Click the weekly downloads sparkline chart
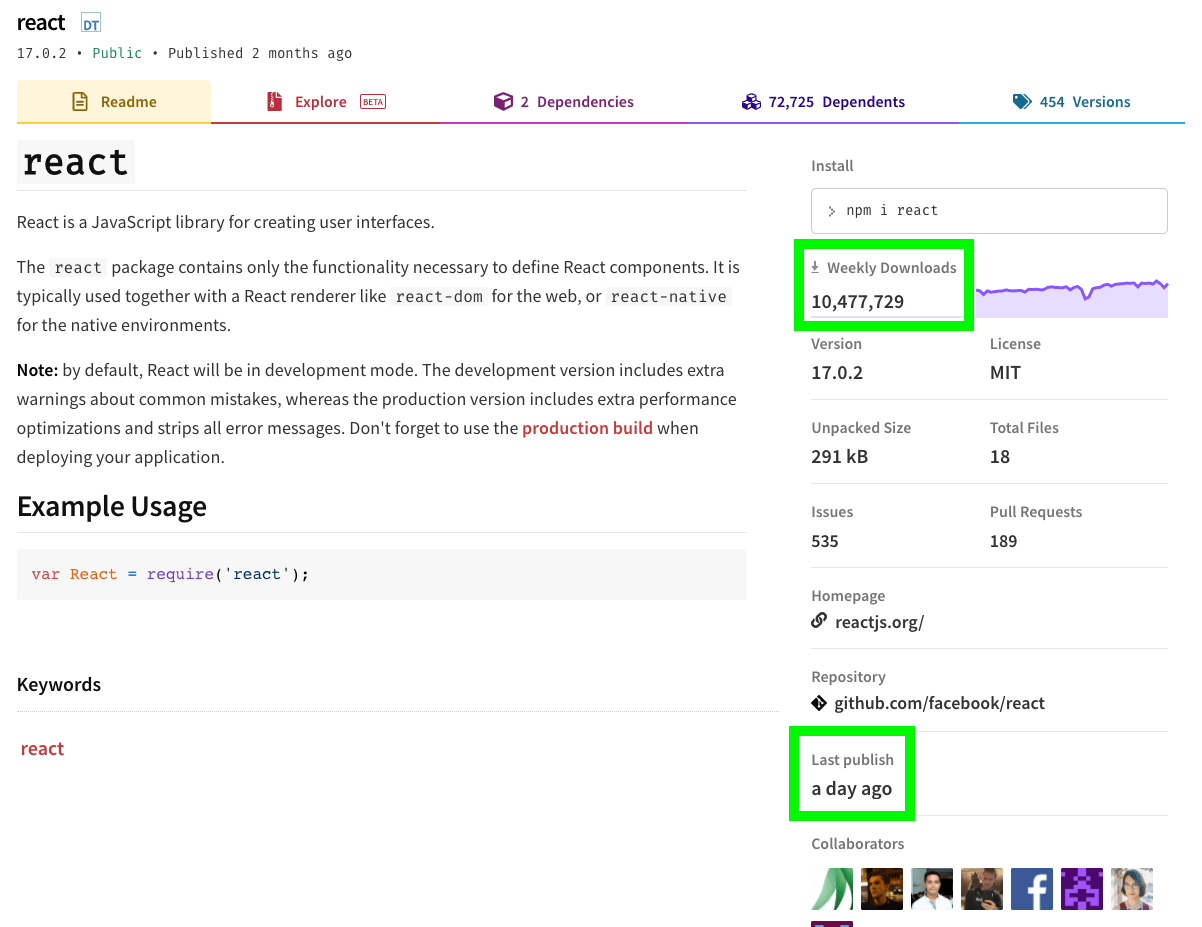The height and width of the screenshot is (927, 1202). coord(1071,298)
